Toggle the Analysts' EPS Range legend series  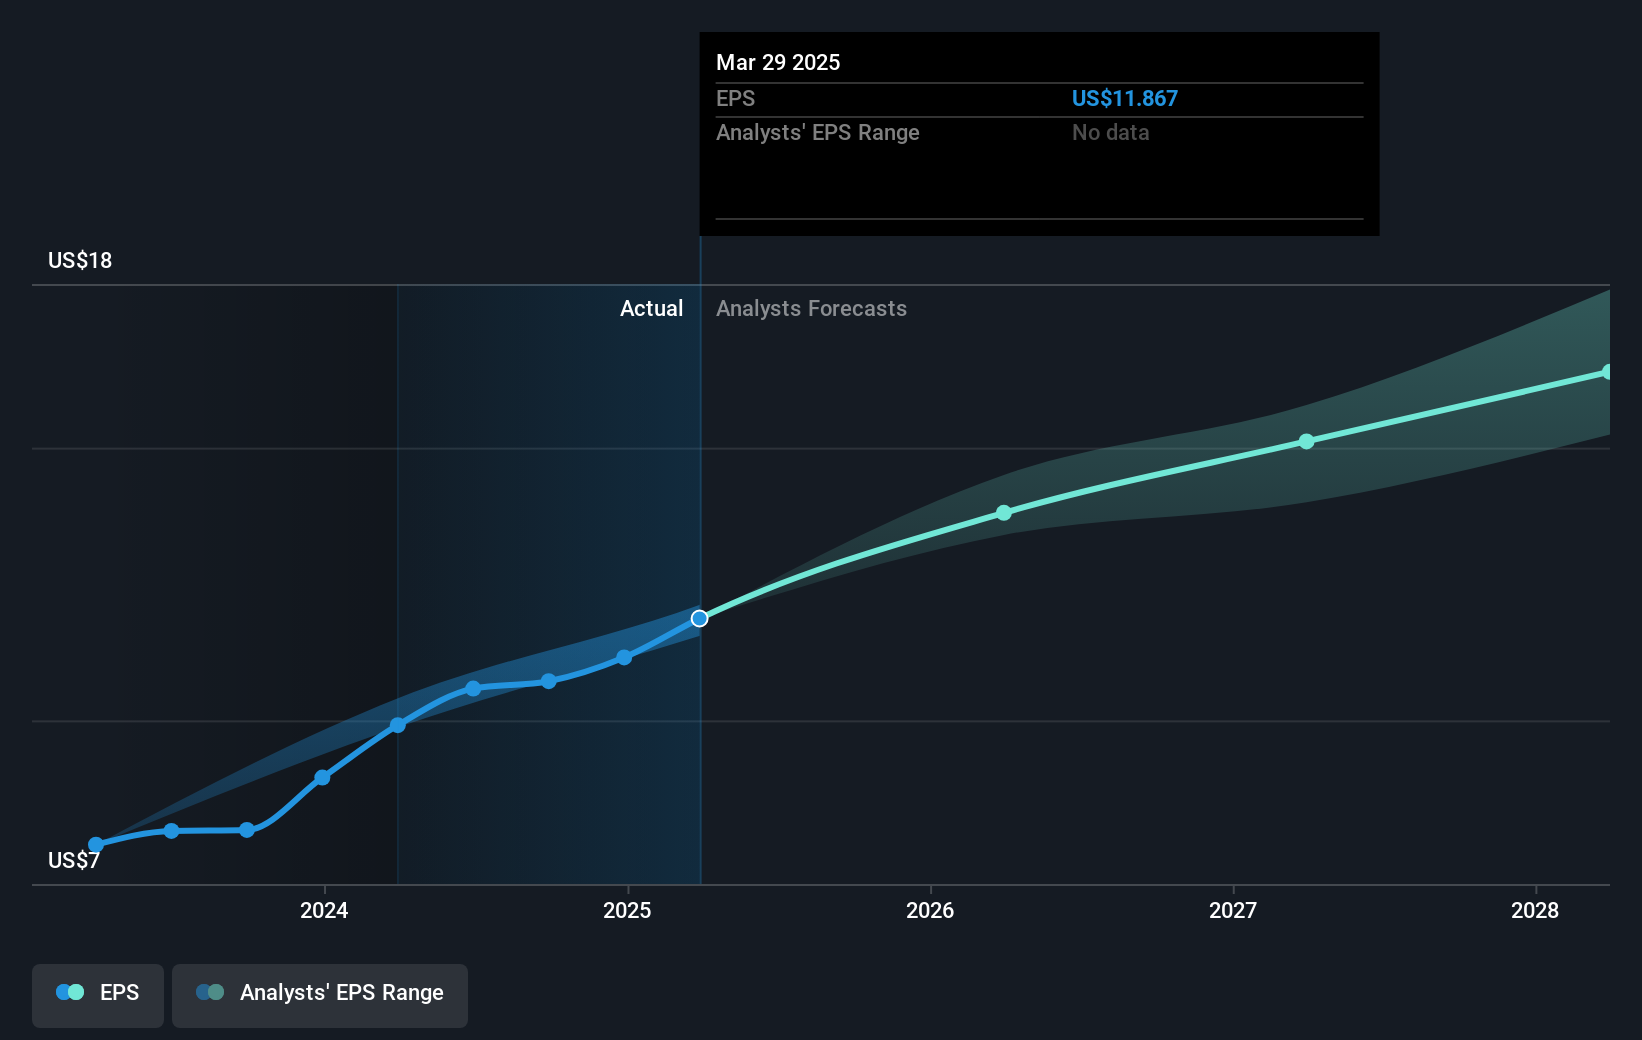coord(320,995)
